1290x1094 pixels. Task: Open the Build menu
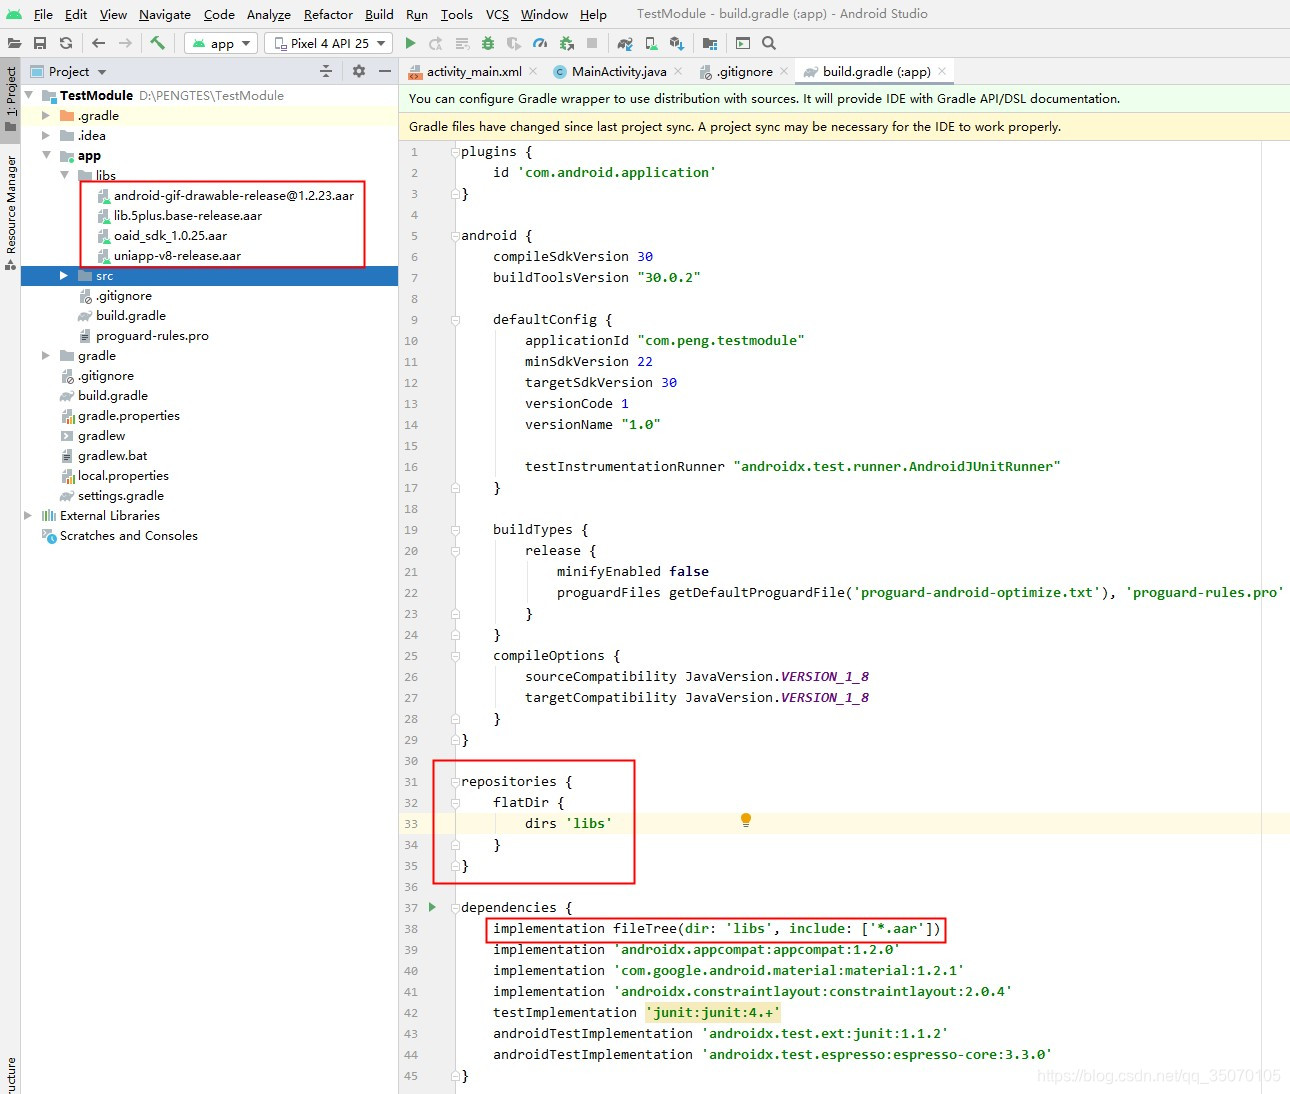pyautogui.click(x=379, y=14)
